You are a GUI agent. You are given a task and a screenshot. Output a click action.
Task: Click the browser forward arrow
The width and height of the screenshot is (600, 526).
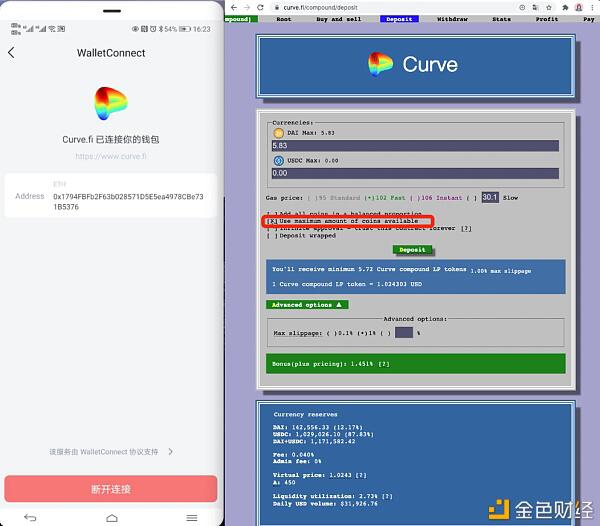pos(247,7)
